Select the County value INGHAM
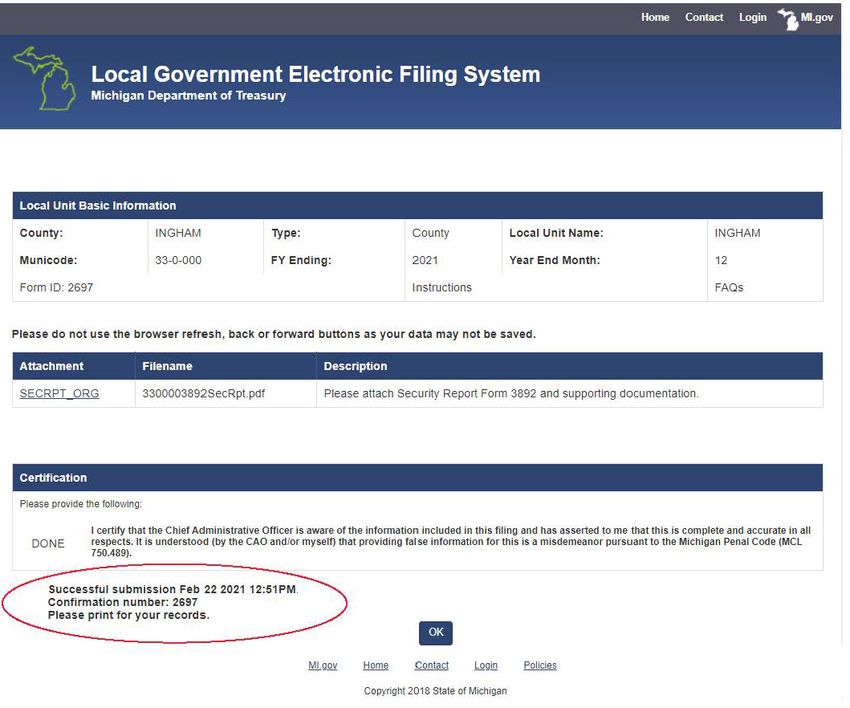Viewport: 850px width, 708px height. (x=178, y=233)
